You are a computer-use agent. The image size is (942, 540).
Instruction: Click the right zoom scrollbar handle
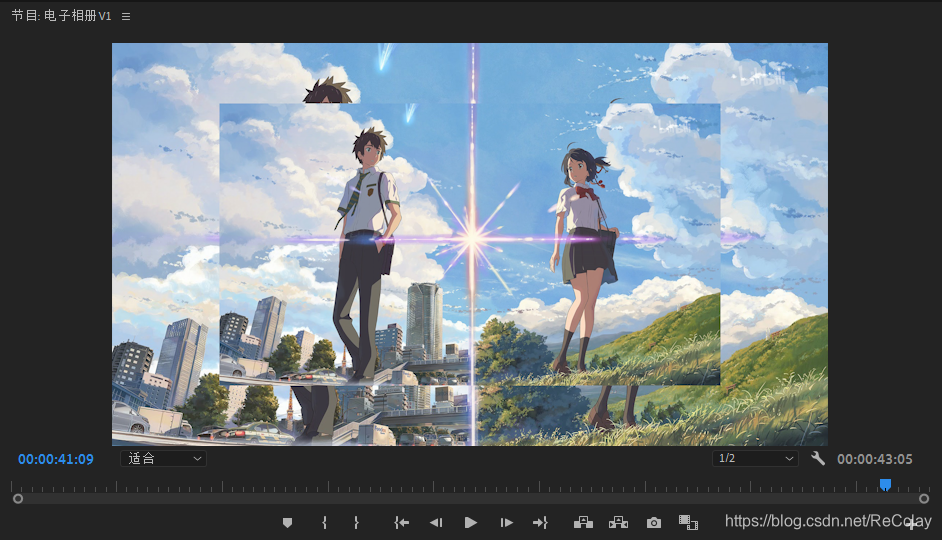pos(924,499)
